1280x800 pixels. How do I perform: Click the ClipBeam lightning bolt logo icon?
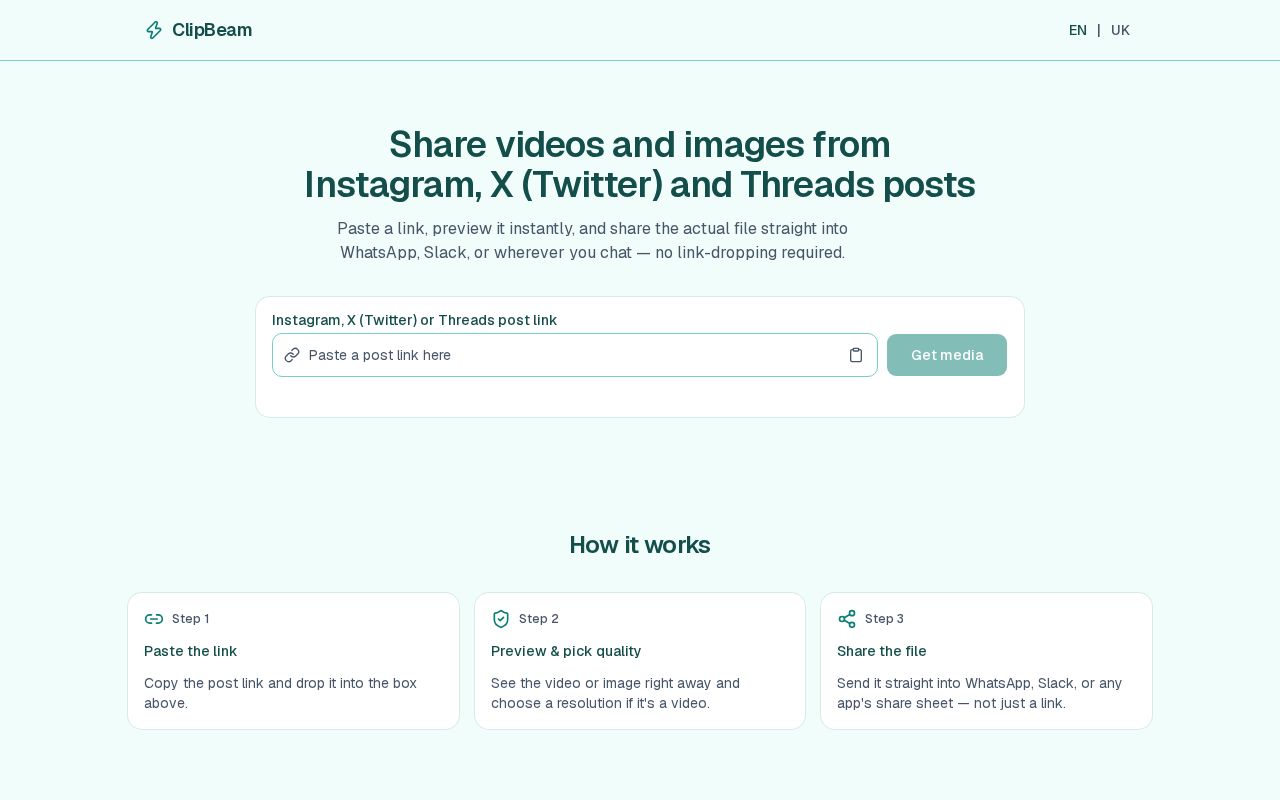(154, 30)
